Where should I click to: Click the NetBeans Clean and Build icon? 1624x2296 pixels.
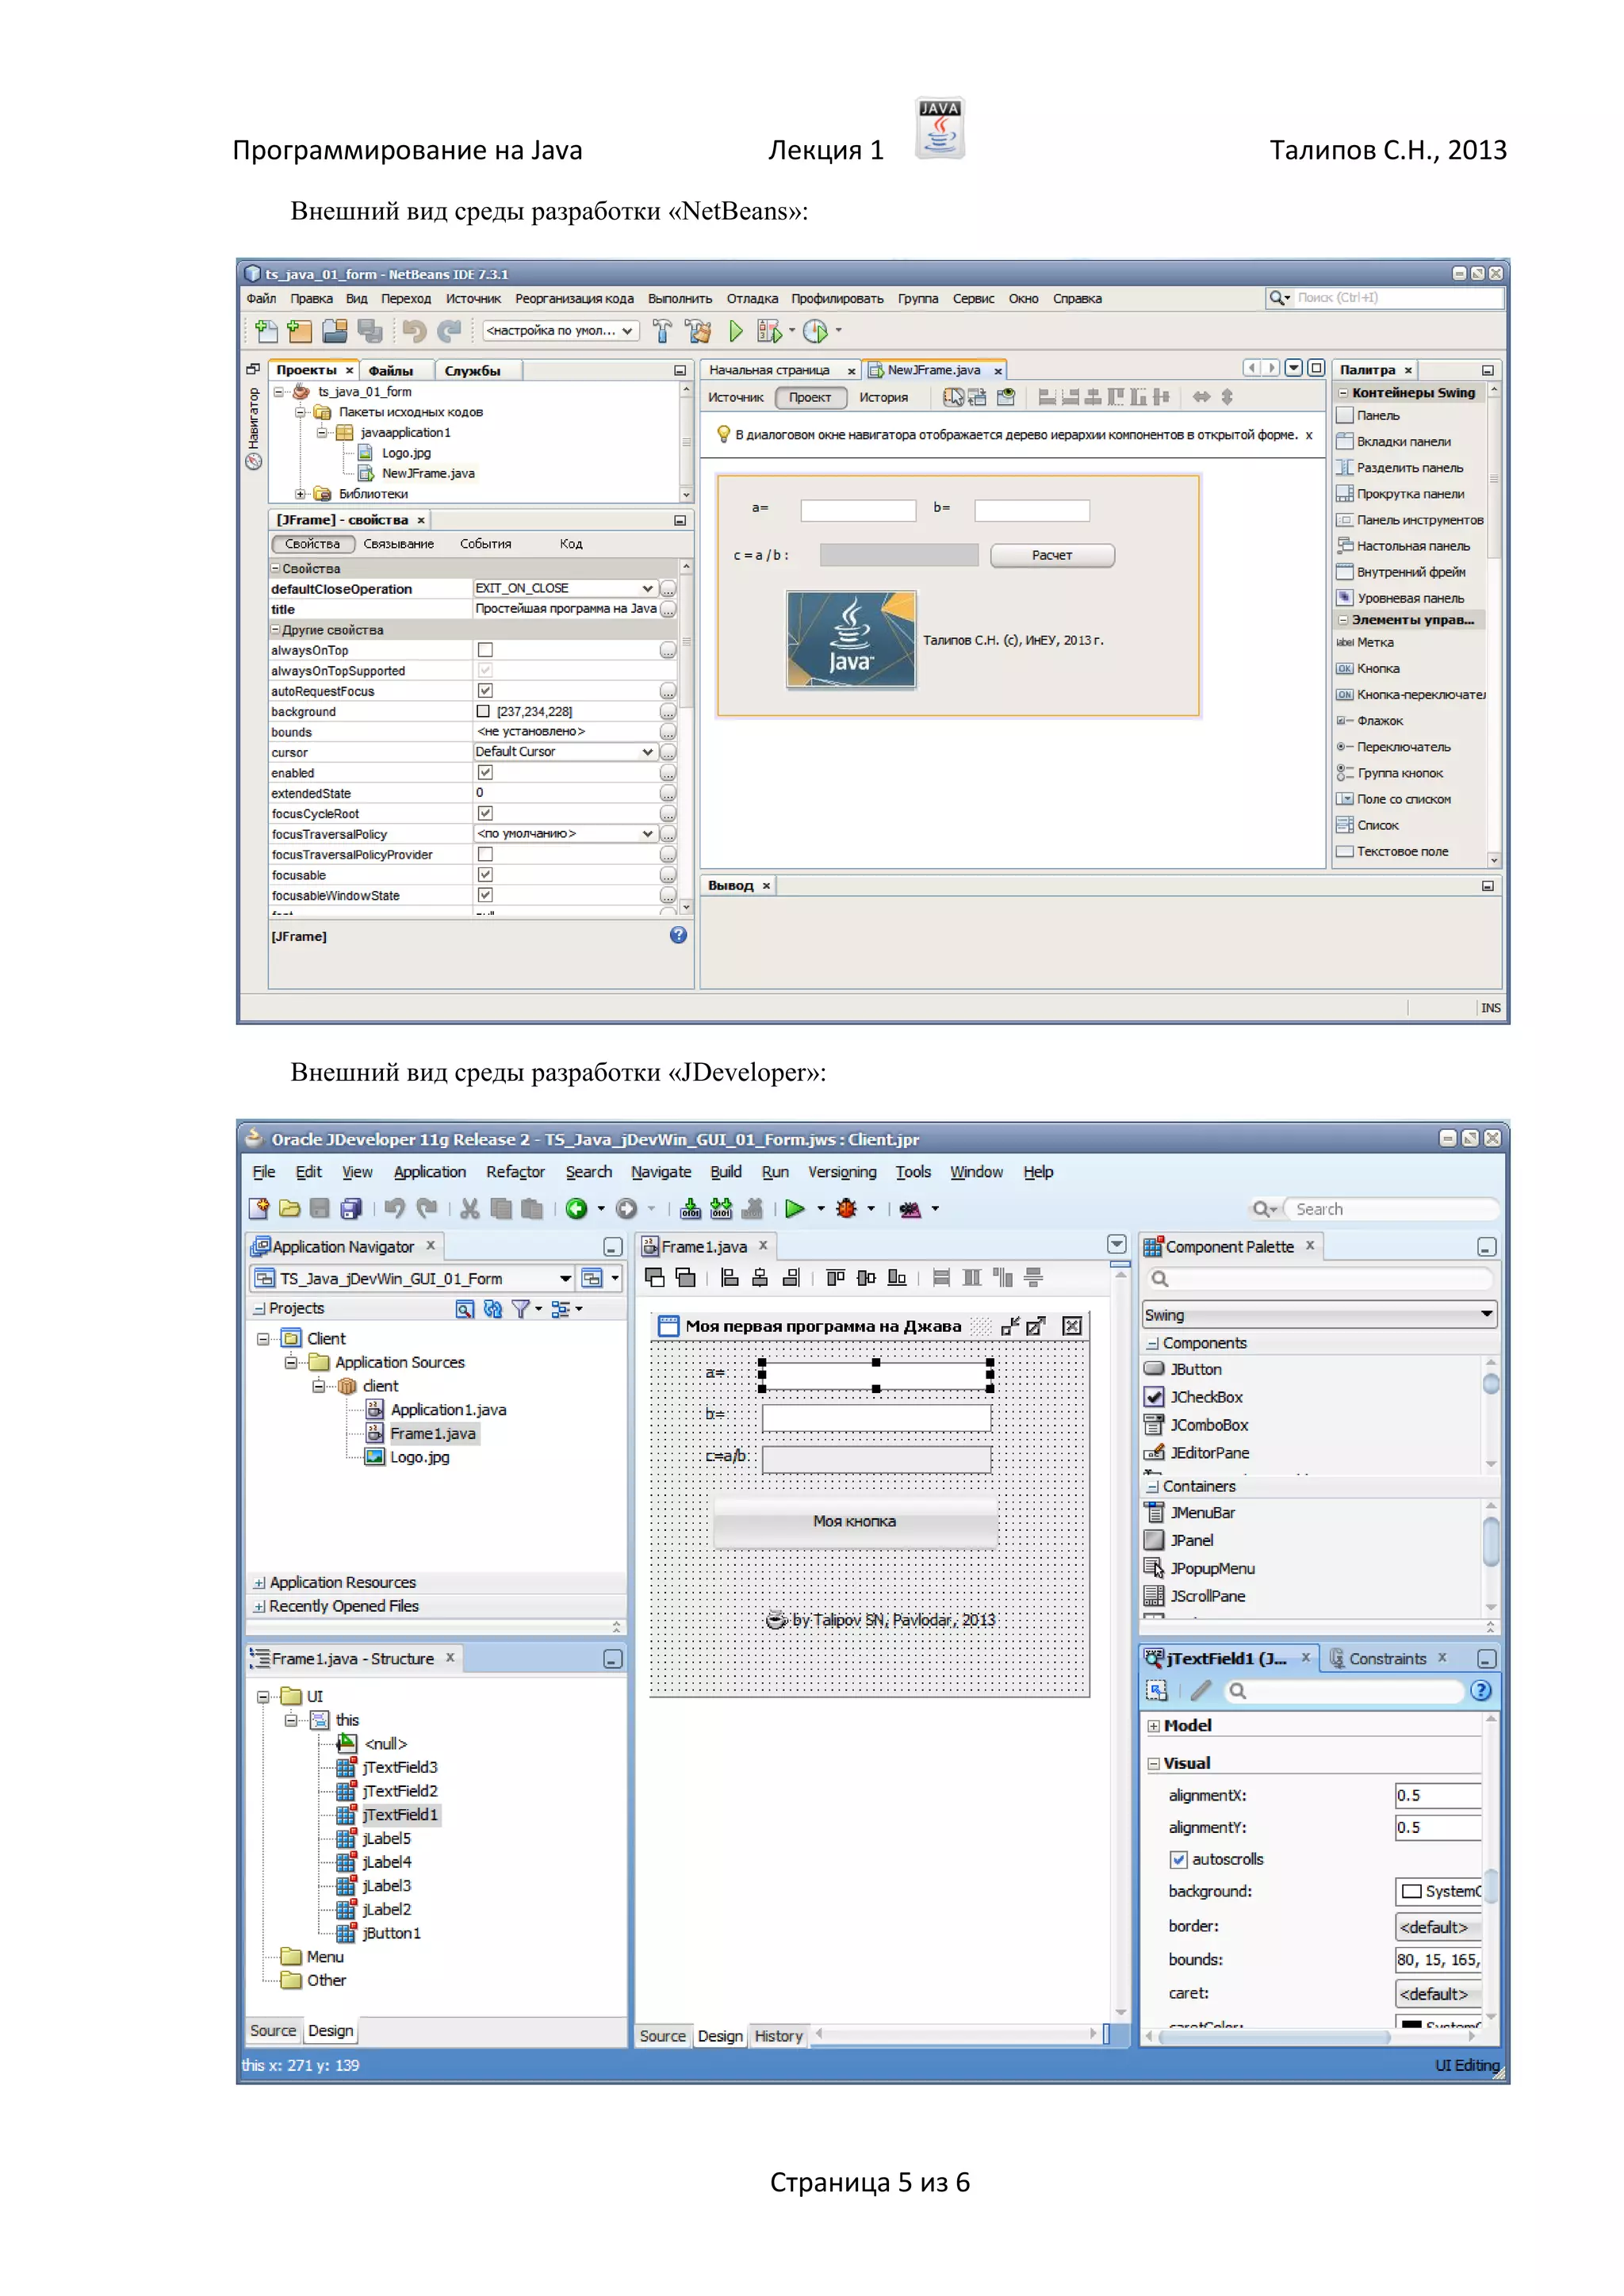point(698,331)
